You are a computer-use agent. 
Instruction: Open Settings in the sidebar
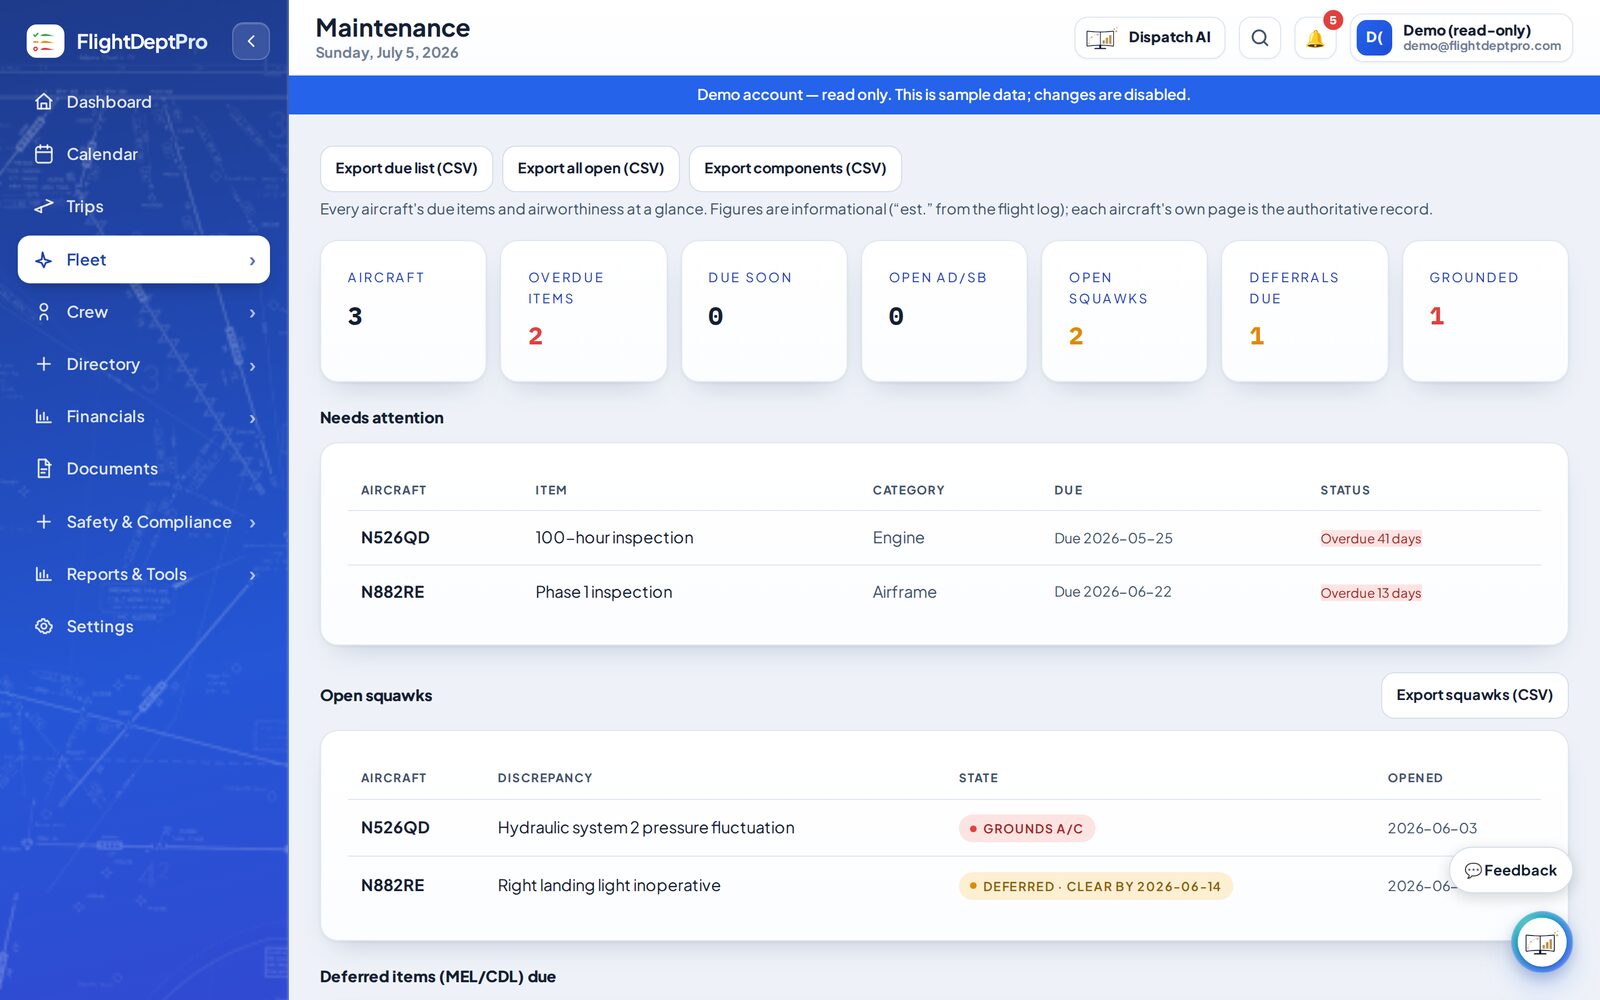click(x=144, y=626)
